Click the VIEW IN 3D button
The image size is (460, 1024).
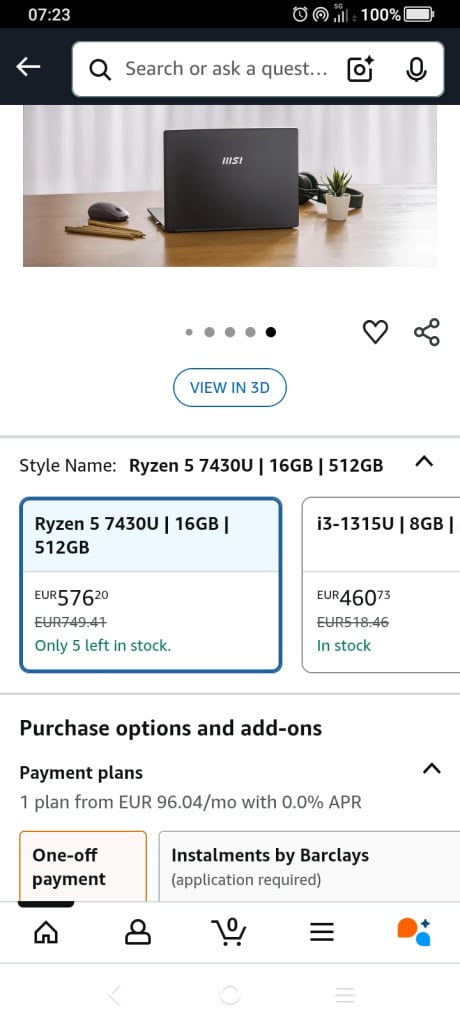pos(230,387)
